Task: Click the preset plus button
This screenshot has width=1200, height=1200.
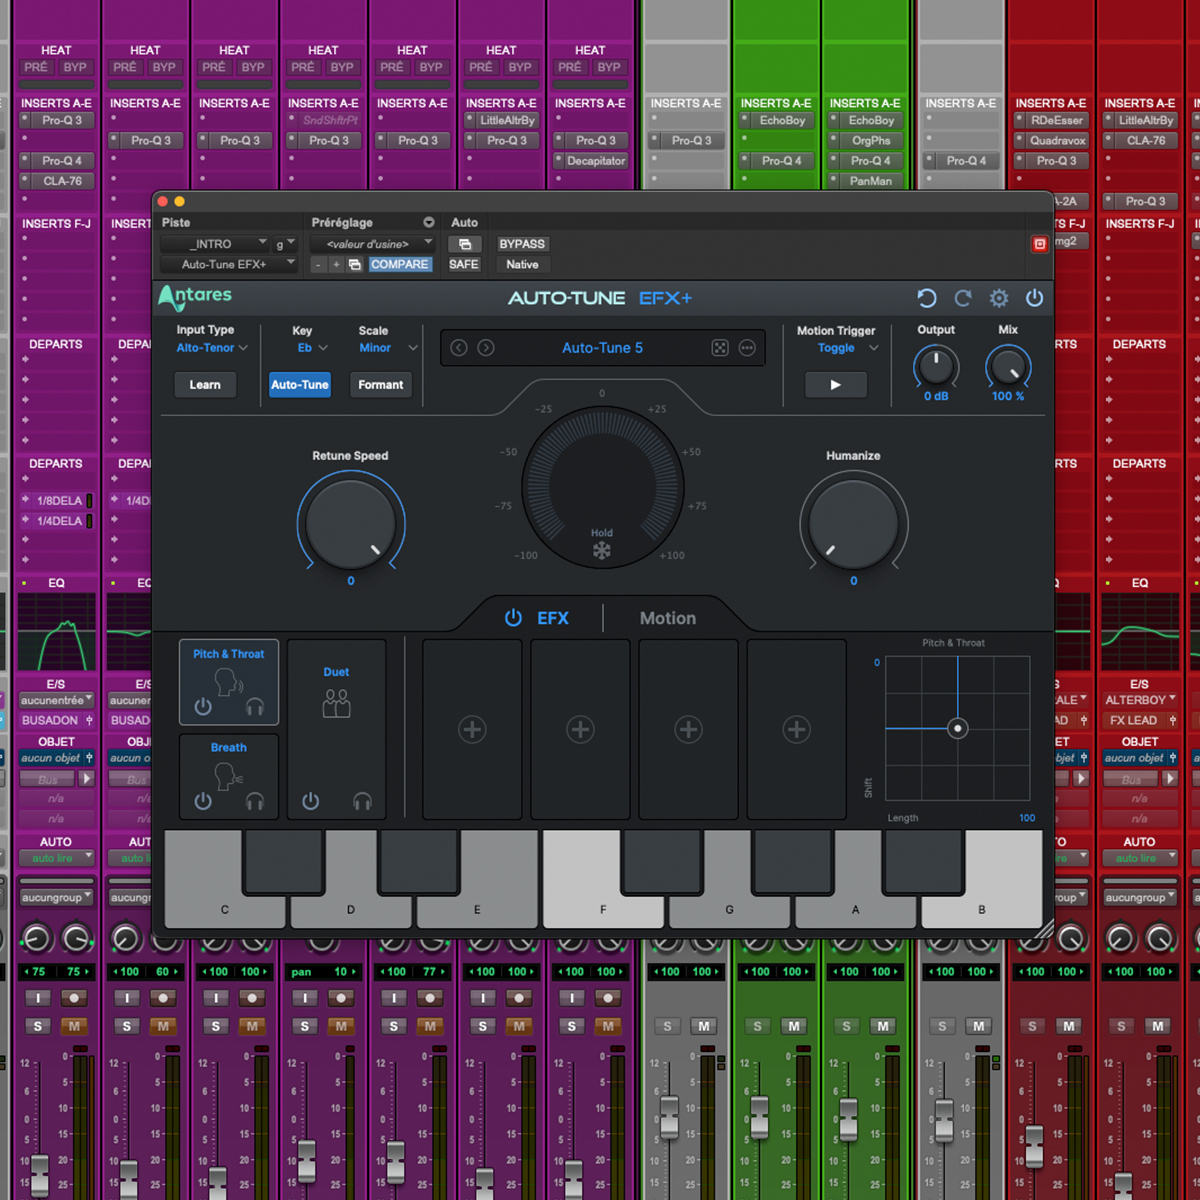Action: tap(336, 265)
